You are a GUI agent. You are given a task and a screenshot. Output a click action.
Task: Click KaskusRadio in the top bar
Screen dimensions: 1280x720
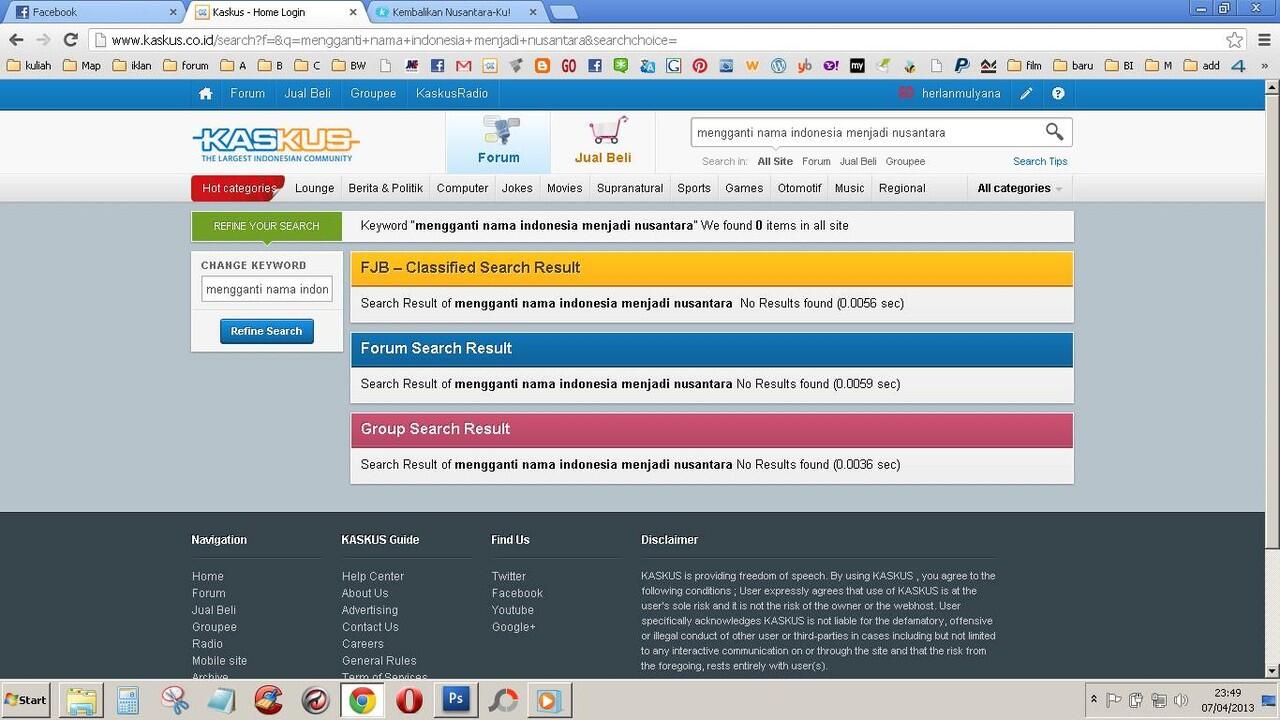pyautogui.click(x=452, y=93)
